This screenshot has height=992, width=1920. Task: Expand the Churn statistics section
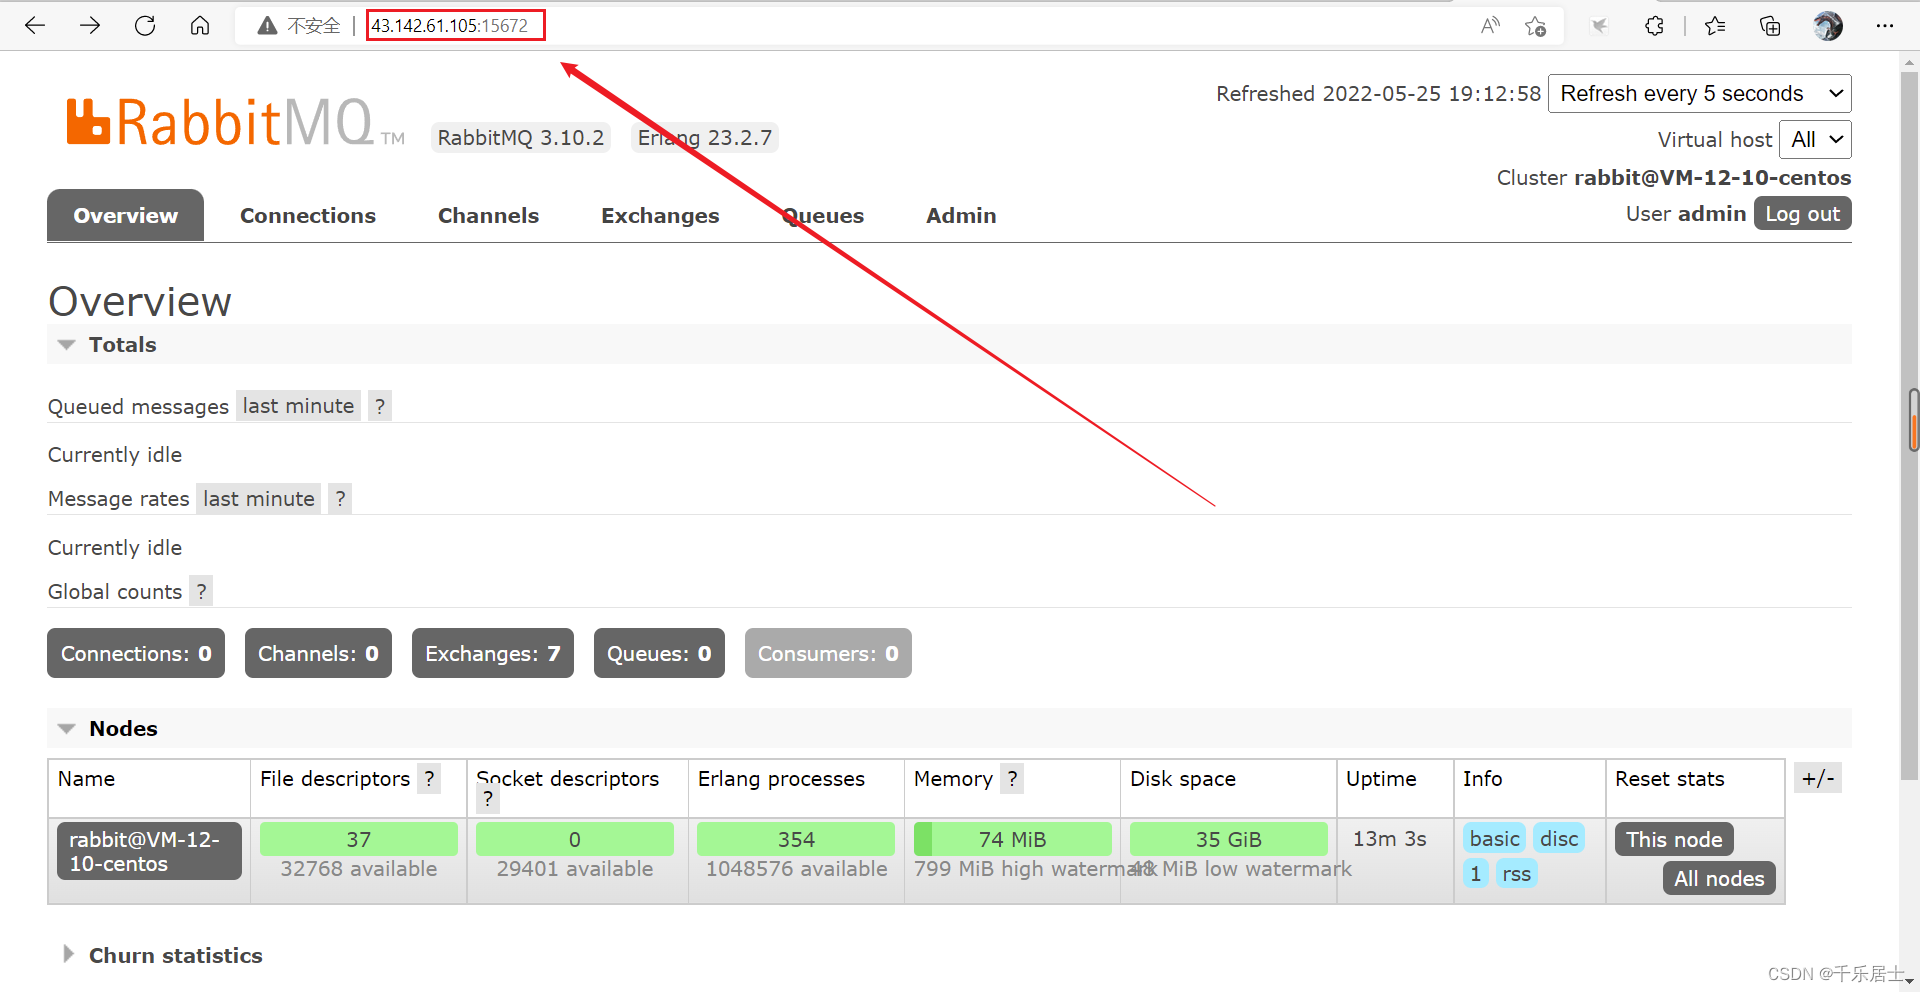tap(162, 955)
